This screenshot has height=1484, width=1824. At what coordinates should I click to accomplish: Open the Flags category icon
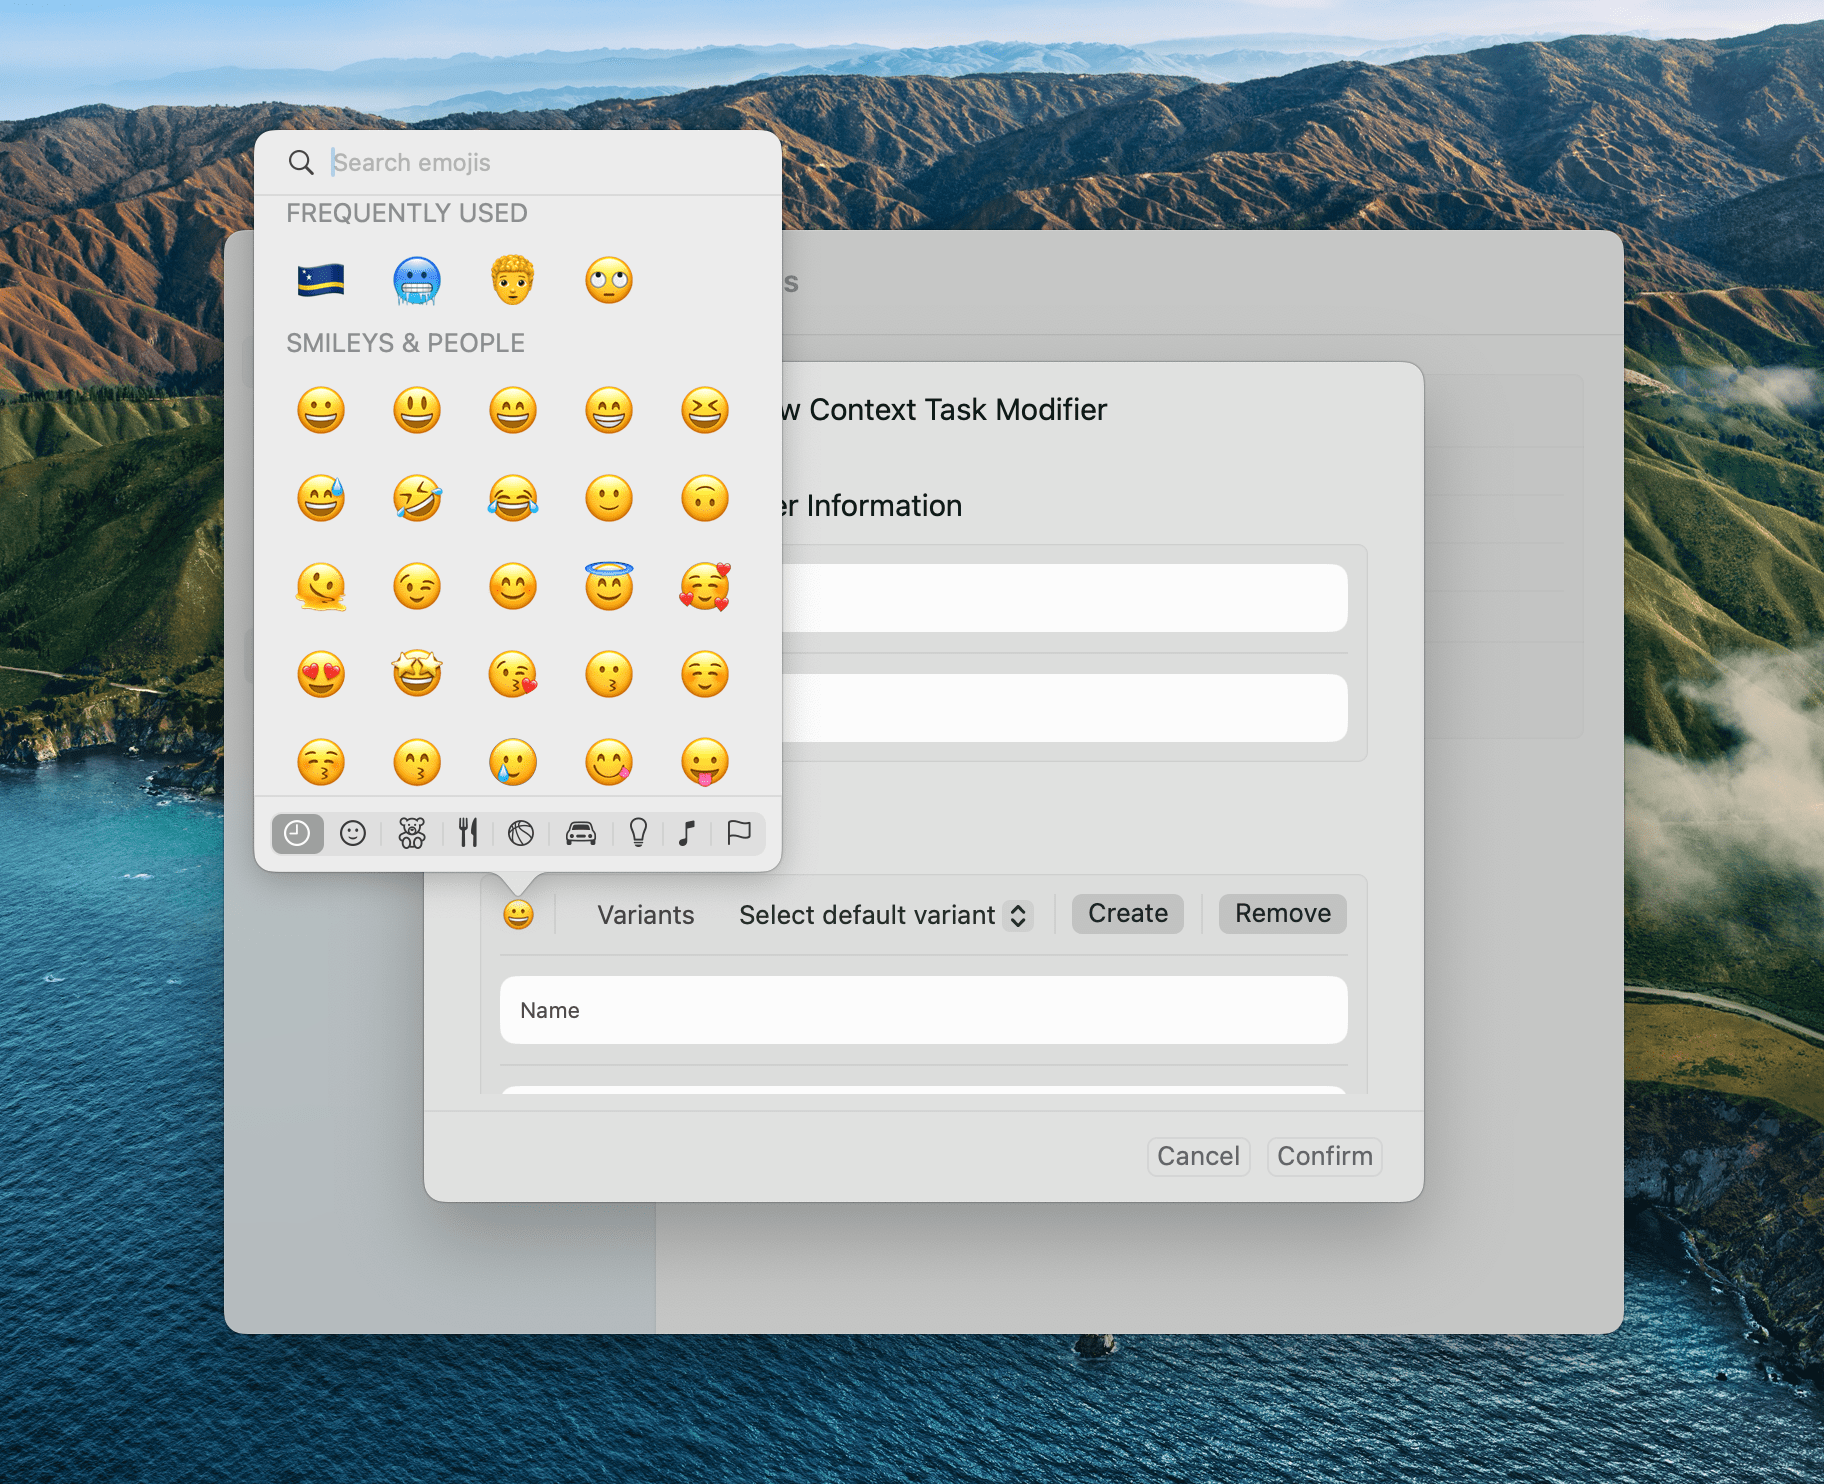coord(740,833)
